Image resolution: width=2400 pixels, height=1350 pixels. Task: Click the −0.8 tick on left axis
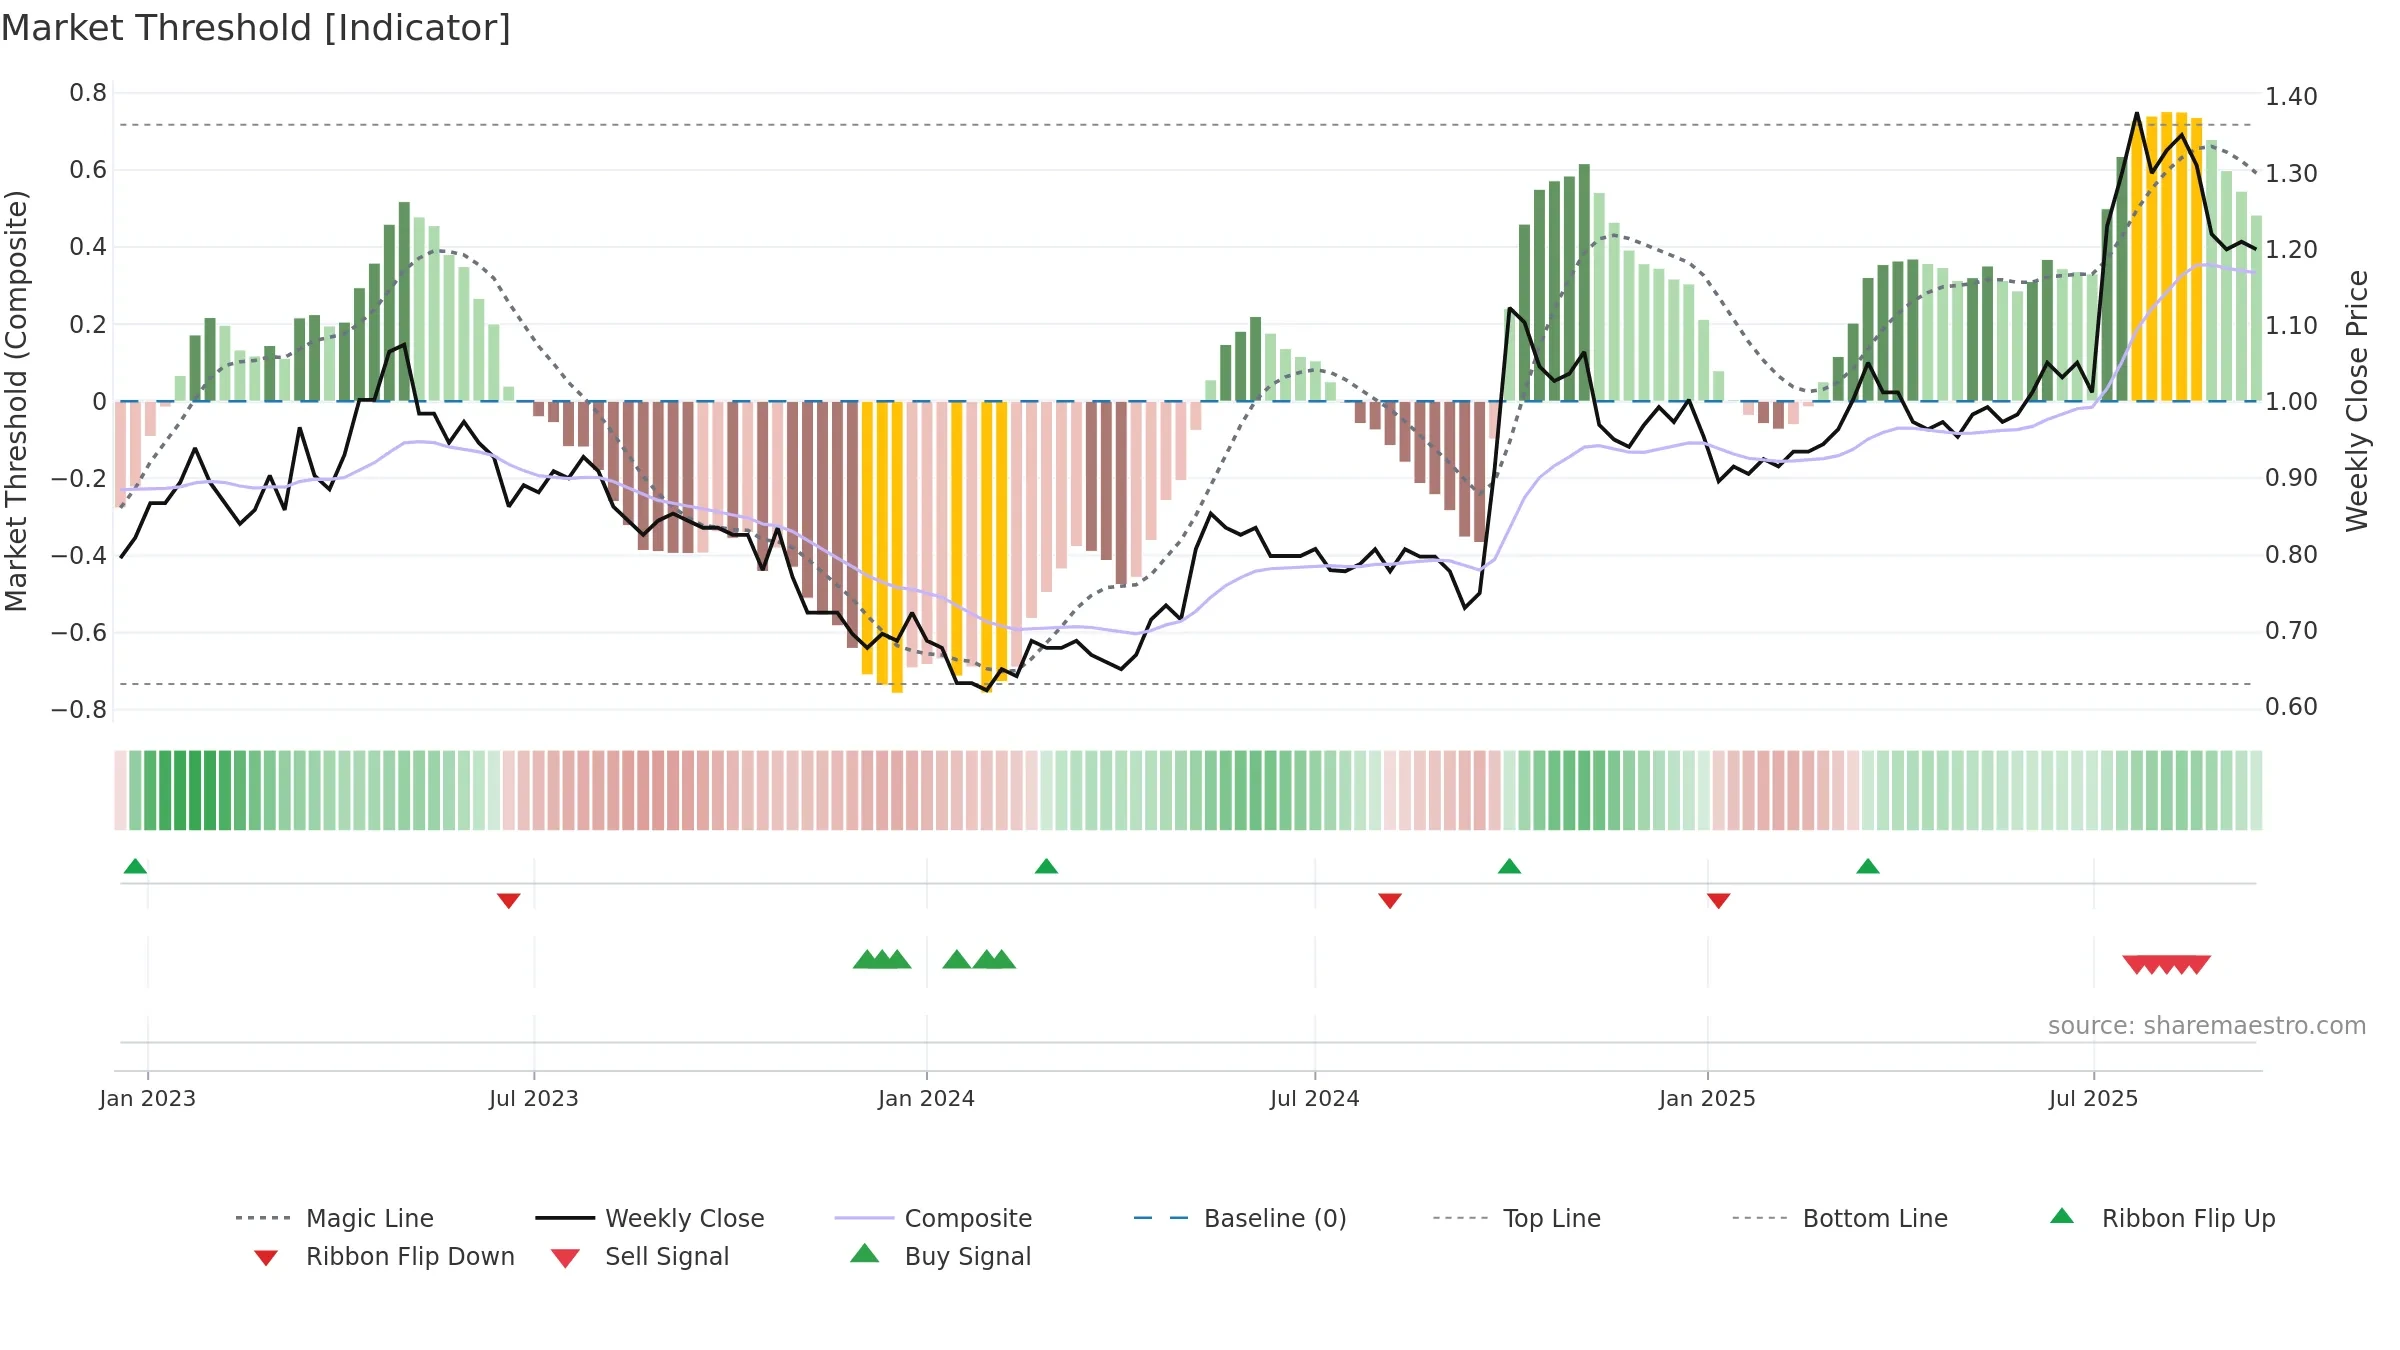pos(79,710)
